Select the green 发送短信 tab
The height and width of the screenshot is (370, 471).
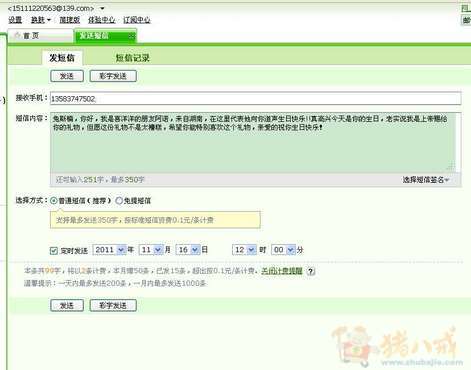[x=105, y=36]
